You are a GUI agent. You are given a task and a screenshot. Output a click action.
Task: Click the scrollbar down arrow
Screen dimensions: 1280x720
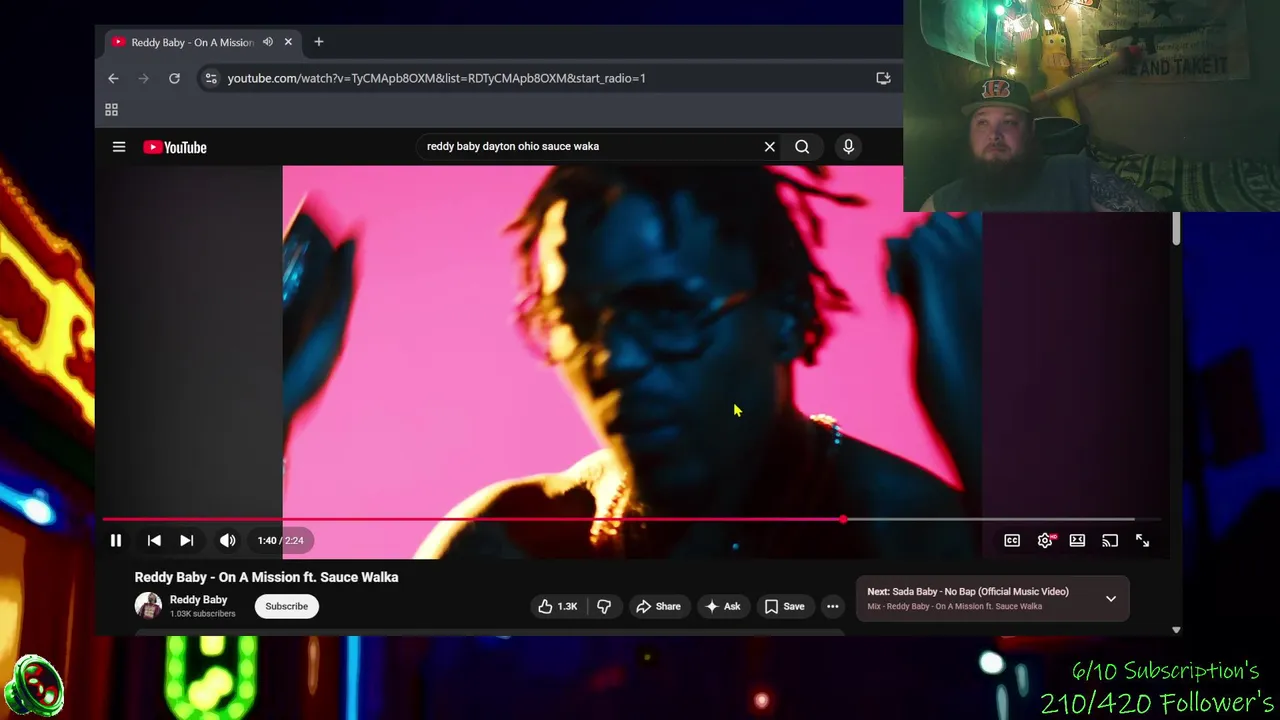click(x=1176, y=630)
